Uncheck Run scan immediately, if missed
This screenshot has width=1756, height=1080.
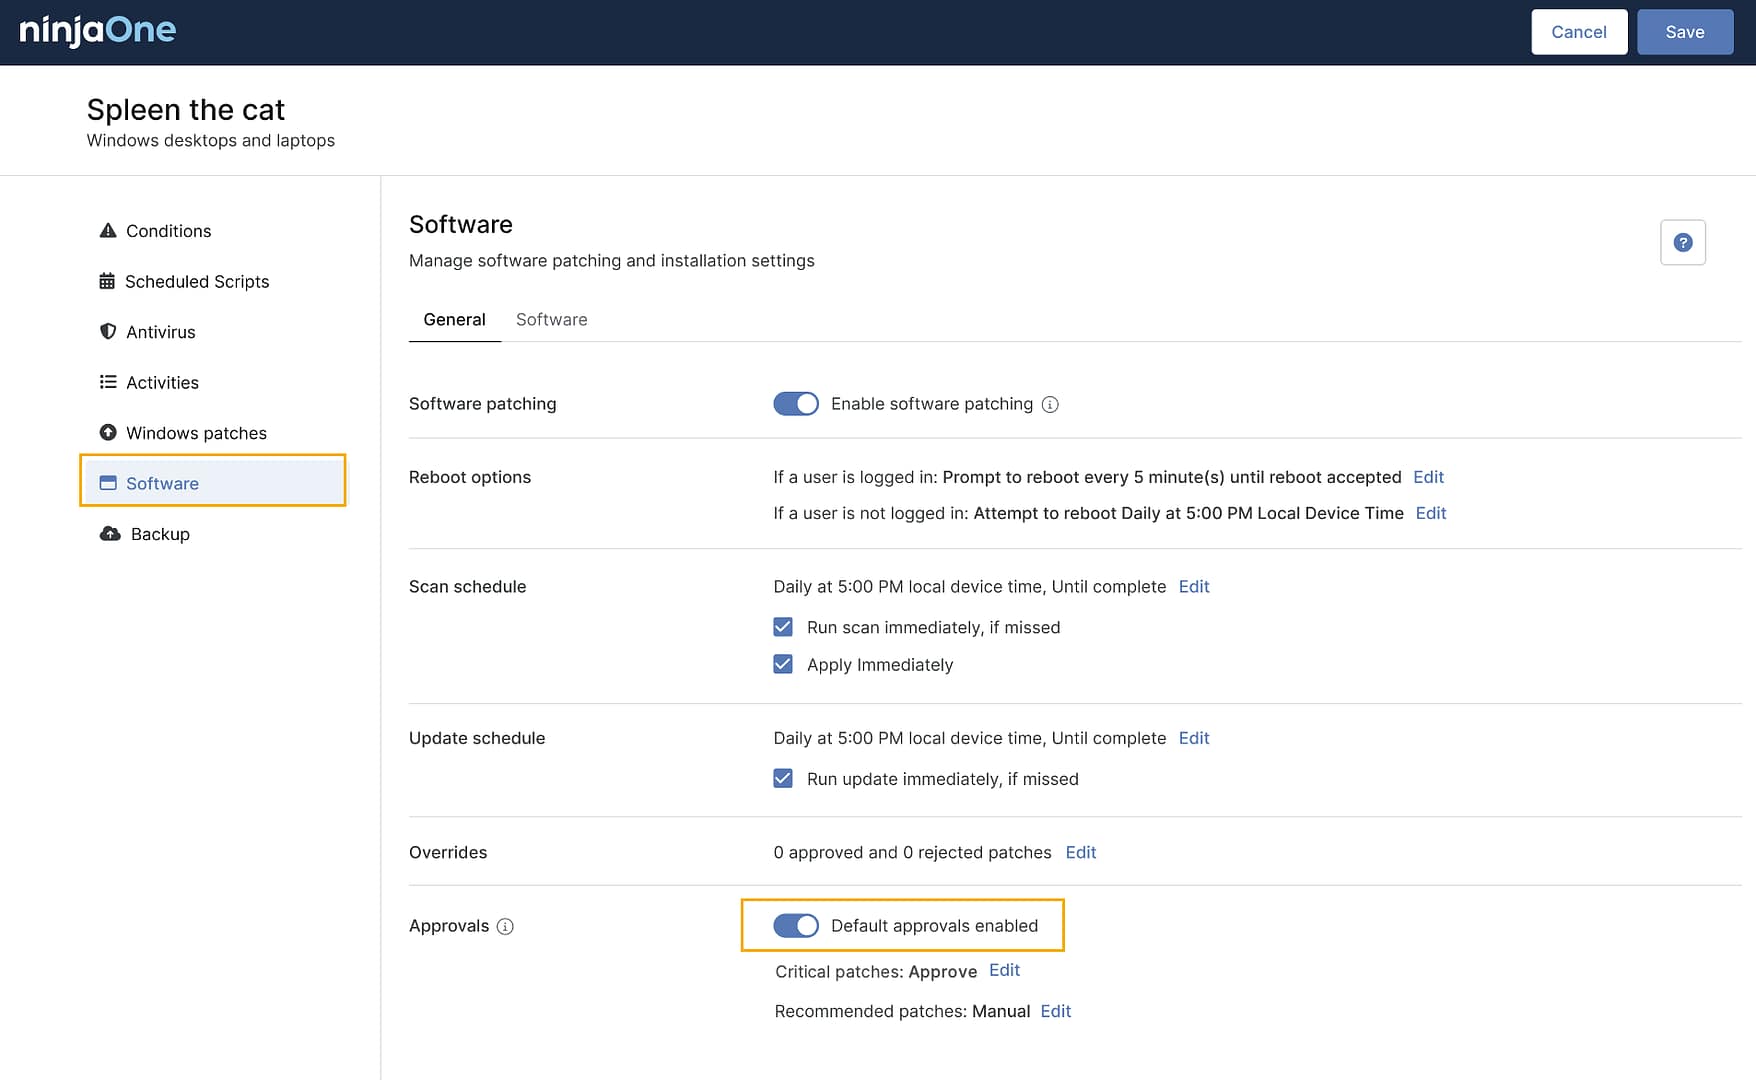click(x=783, y=627)
